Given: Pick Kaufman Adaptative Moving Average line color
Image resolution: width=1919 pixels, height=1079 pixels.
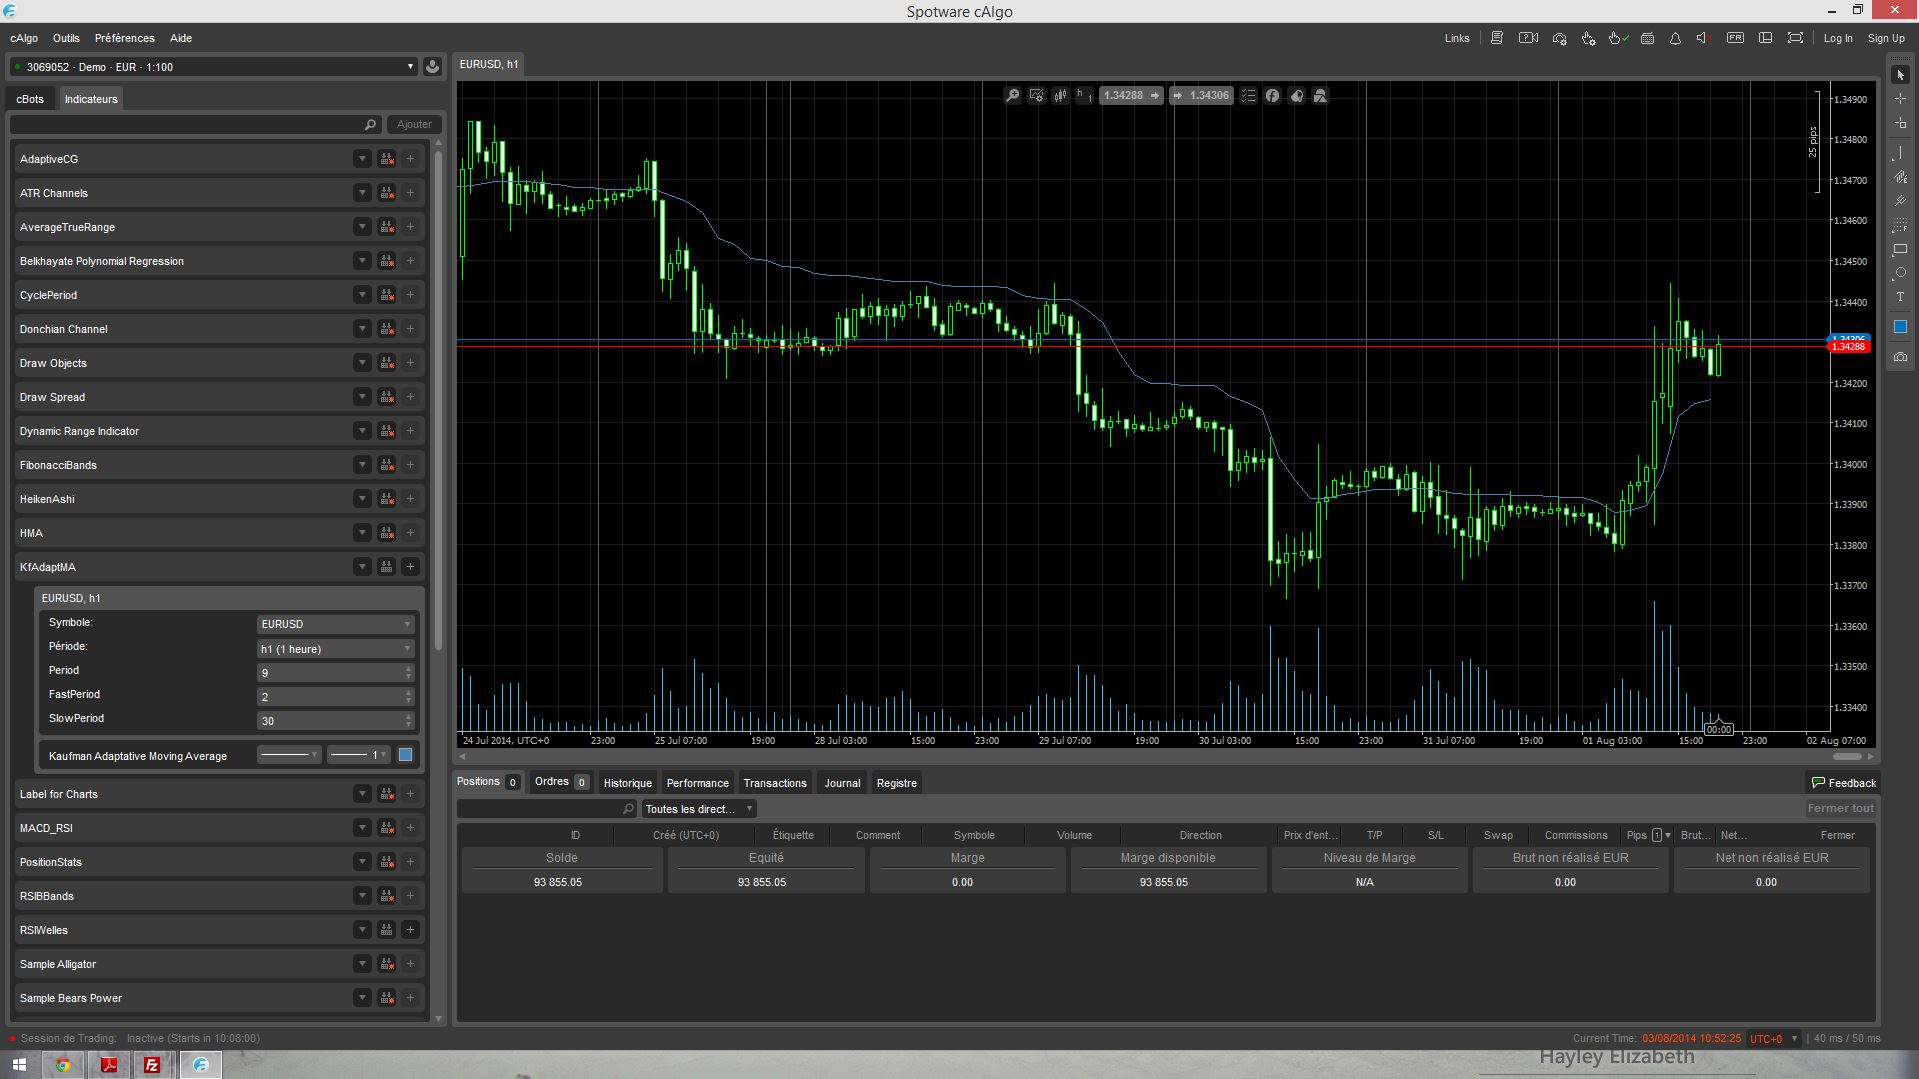Looking at the screenshot, I should (x=405, y=755).
